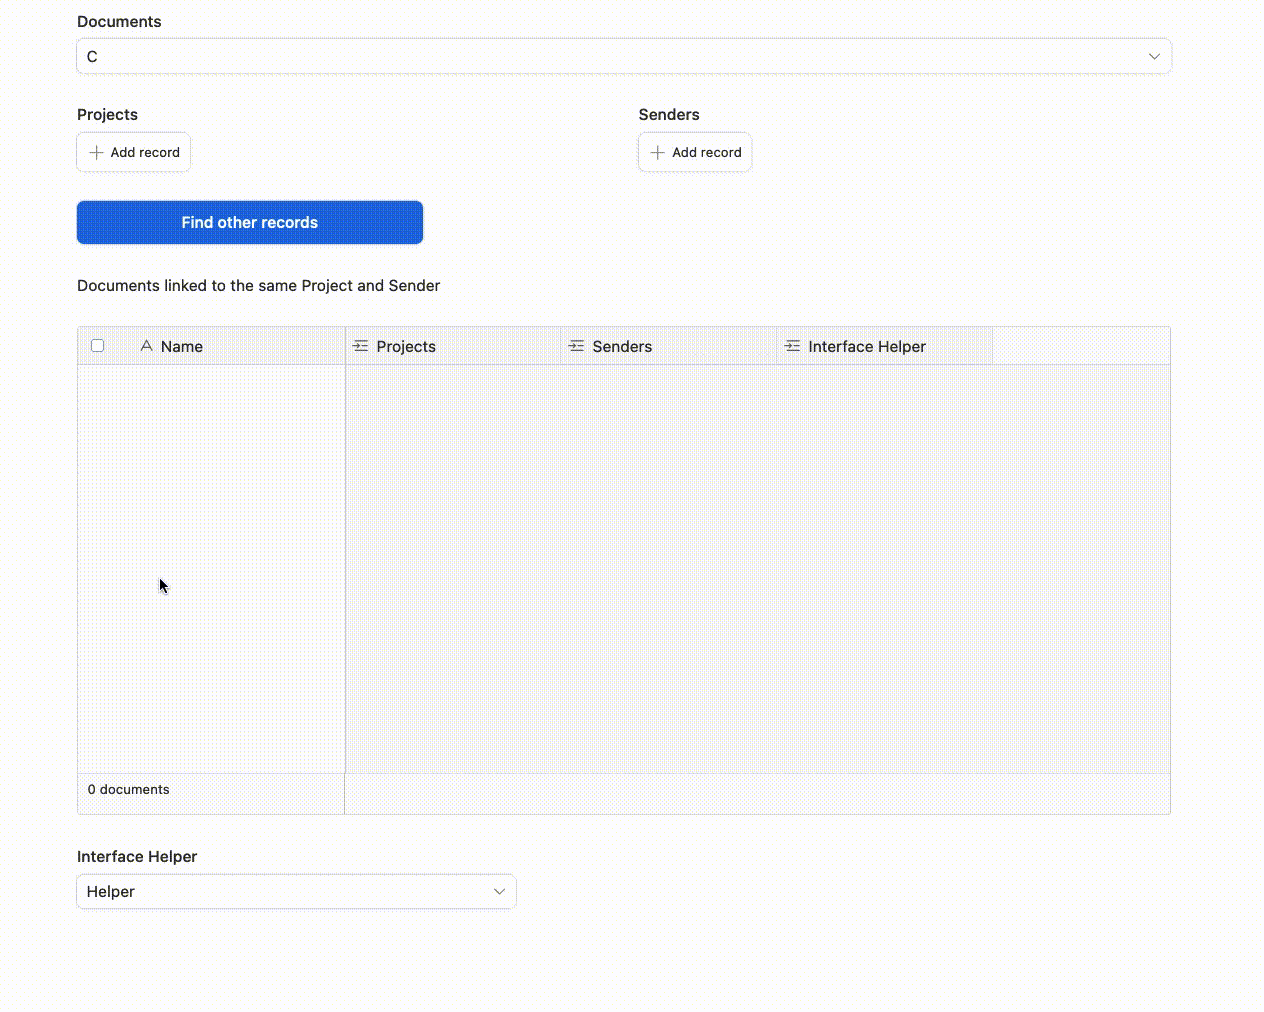Add a record under Senders
1264x1012 pixels.
(695, 153)
